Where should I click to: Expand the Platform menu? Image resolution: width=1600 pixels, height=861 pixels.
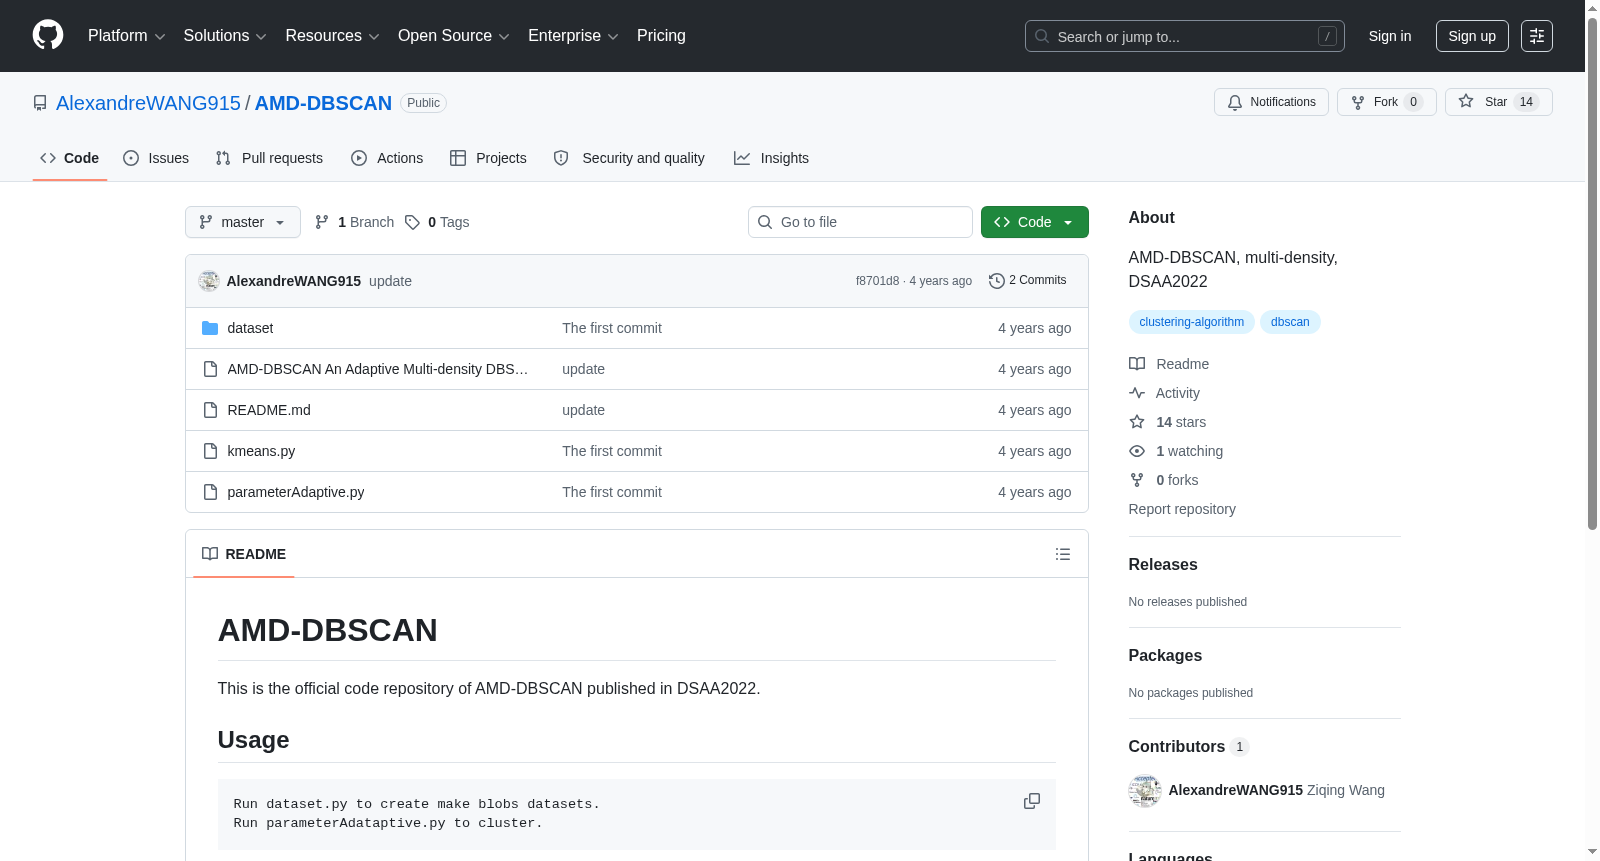(x=127, y=36)
